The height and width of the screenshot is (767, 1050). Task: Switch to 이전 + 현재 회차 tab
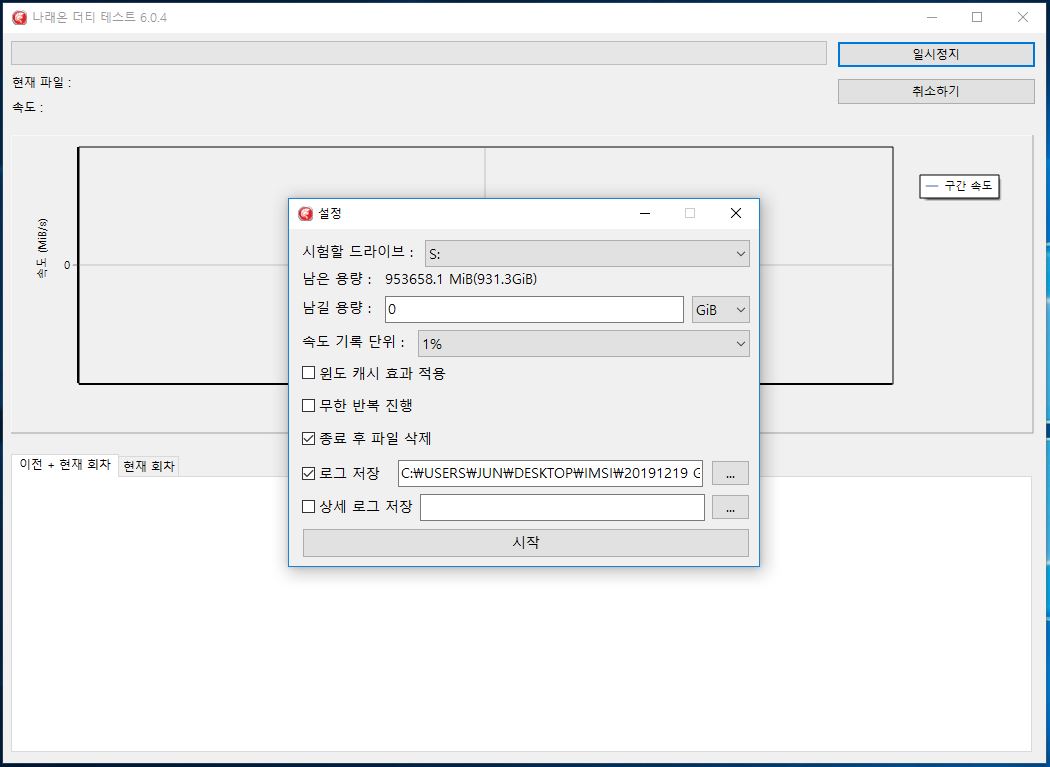click(x=65, y=465)
